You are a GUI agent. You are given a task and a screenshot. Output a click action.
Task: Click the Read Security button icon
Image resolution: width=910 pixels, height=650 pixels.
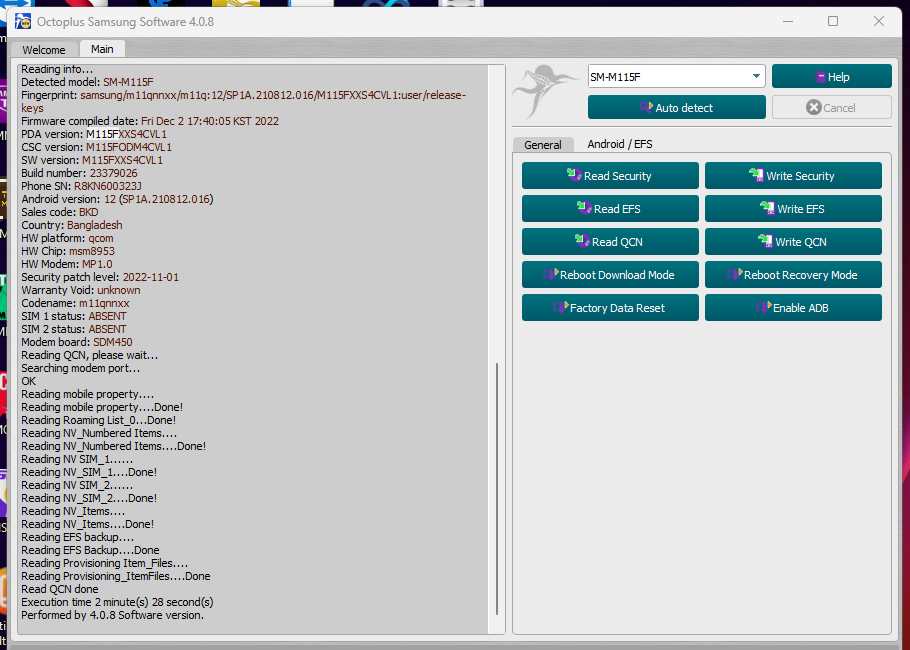(574, 175)
